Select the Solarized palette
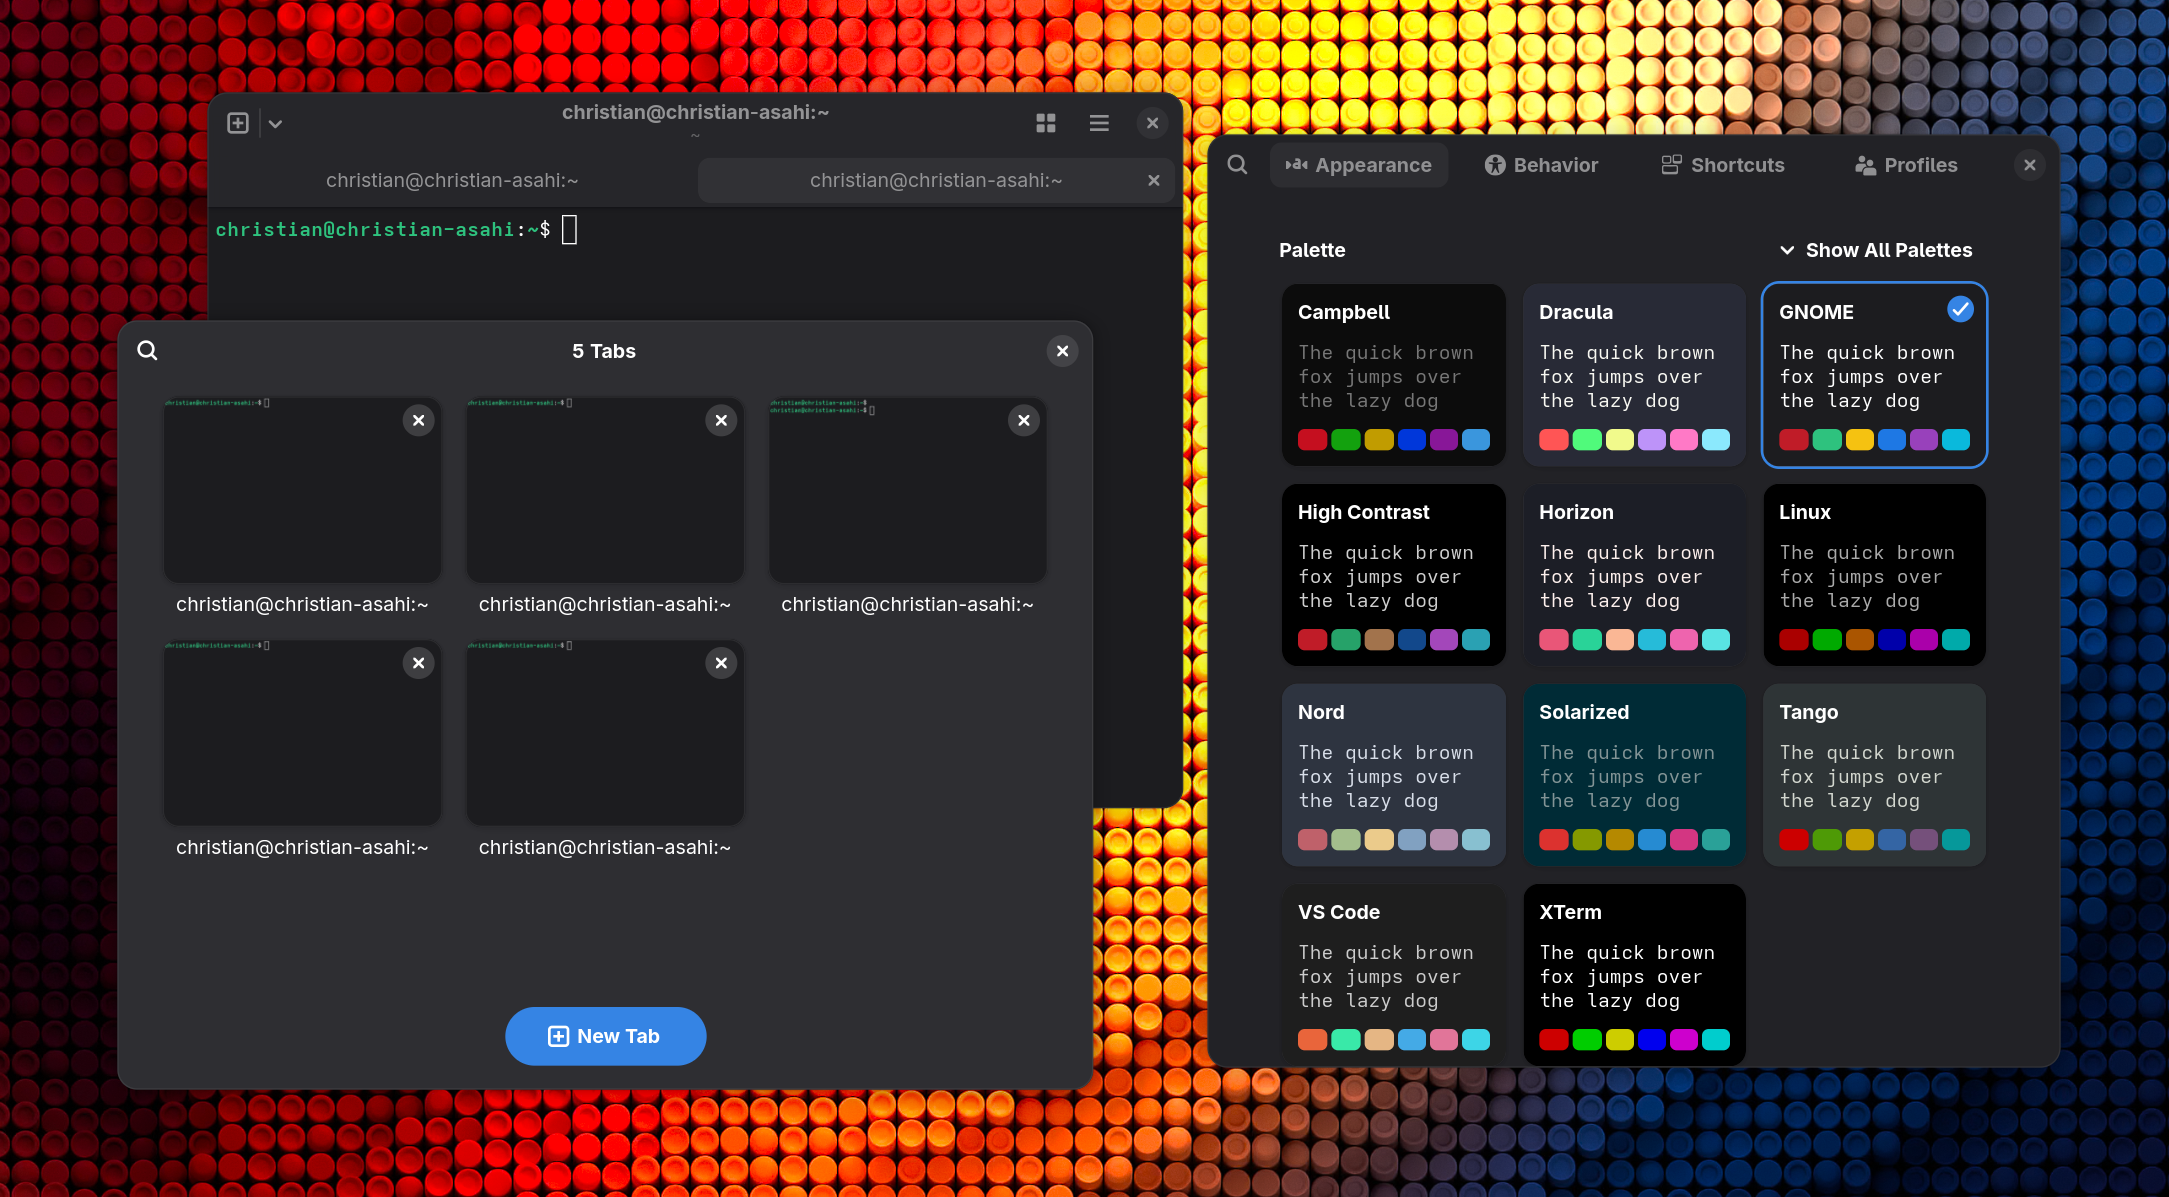 pyautogui.click(x=1634, y=775)
